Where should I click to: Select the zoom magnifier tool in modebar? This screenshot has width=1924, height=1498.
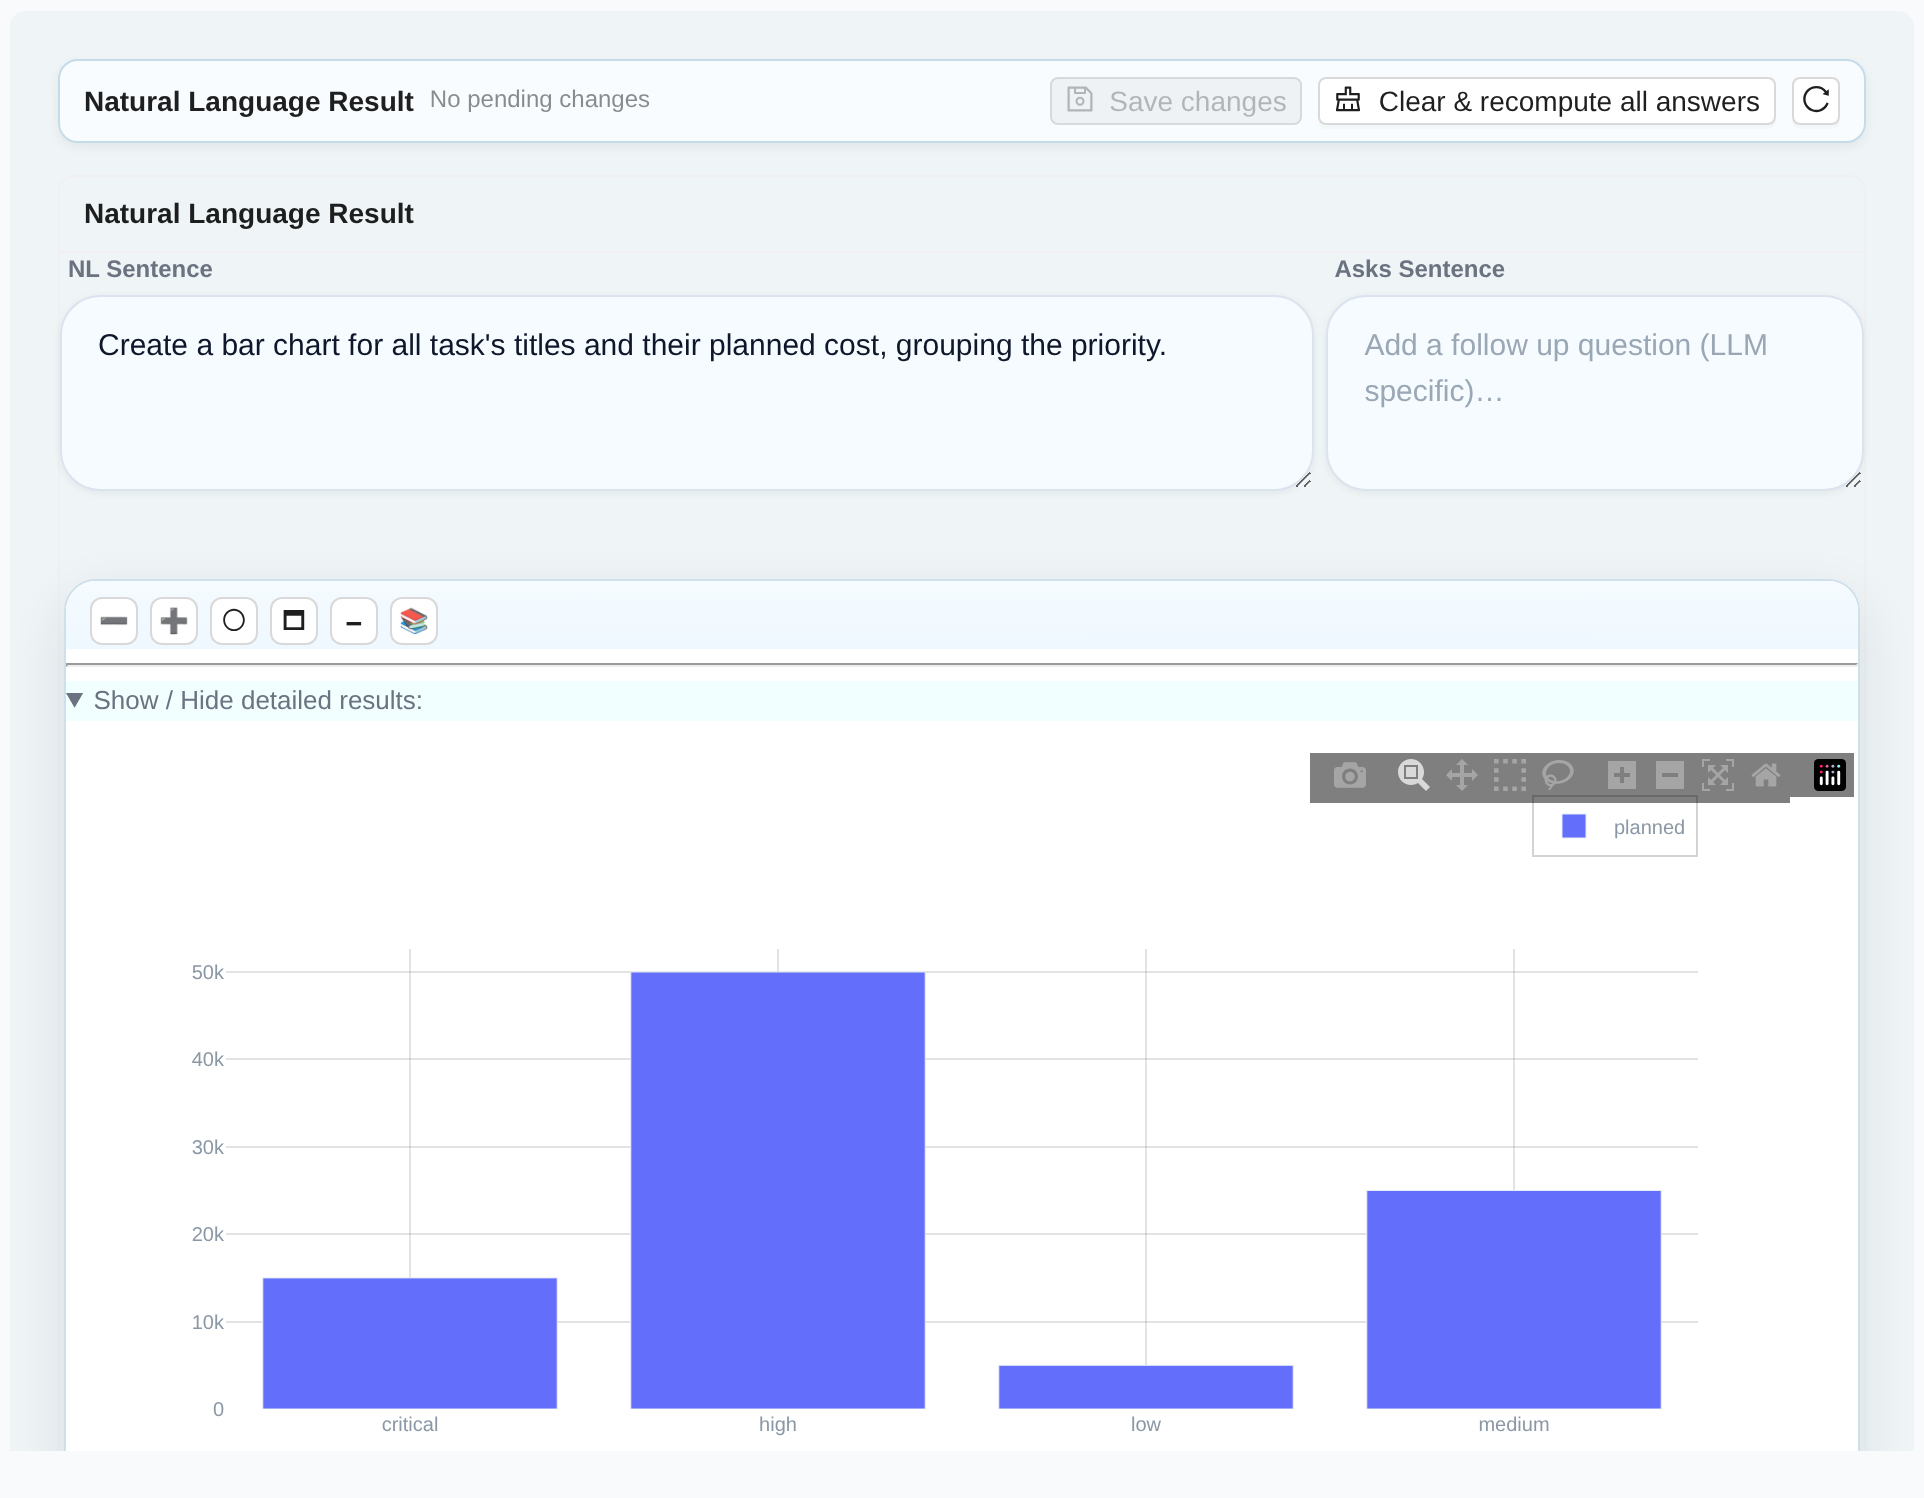pos(1413,776)
